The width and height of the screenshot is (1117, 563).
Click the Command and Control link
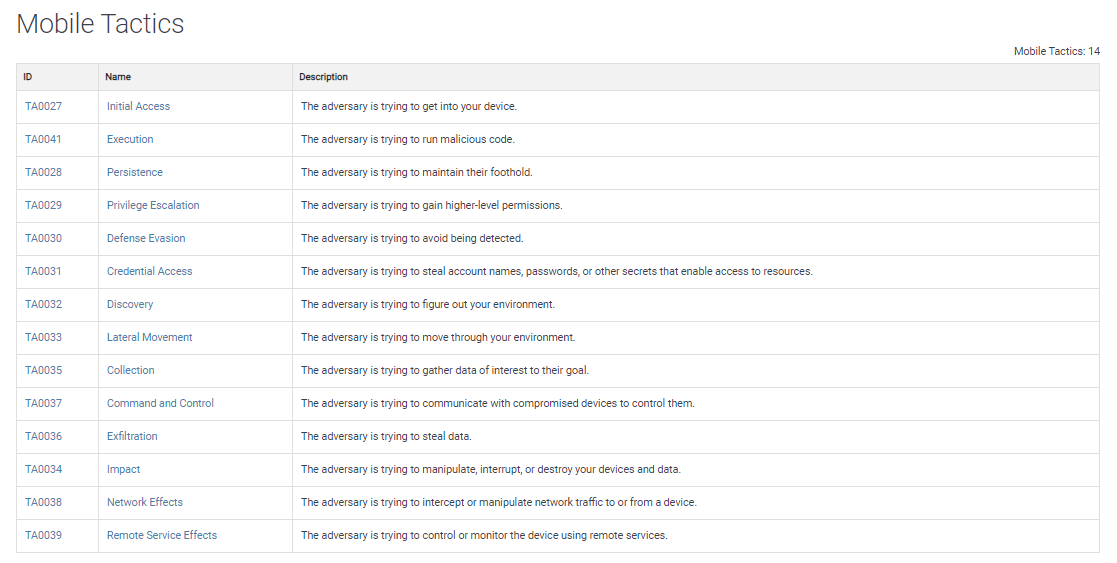pos(160,403)
